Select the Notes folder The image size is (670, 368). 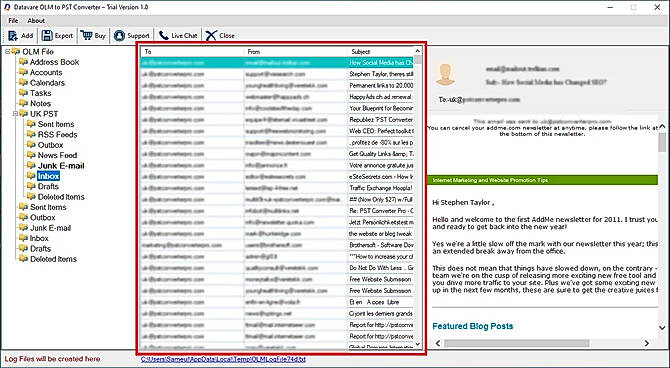pos(40,103)
